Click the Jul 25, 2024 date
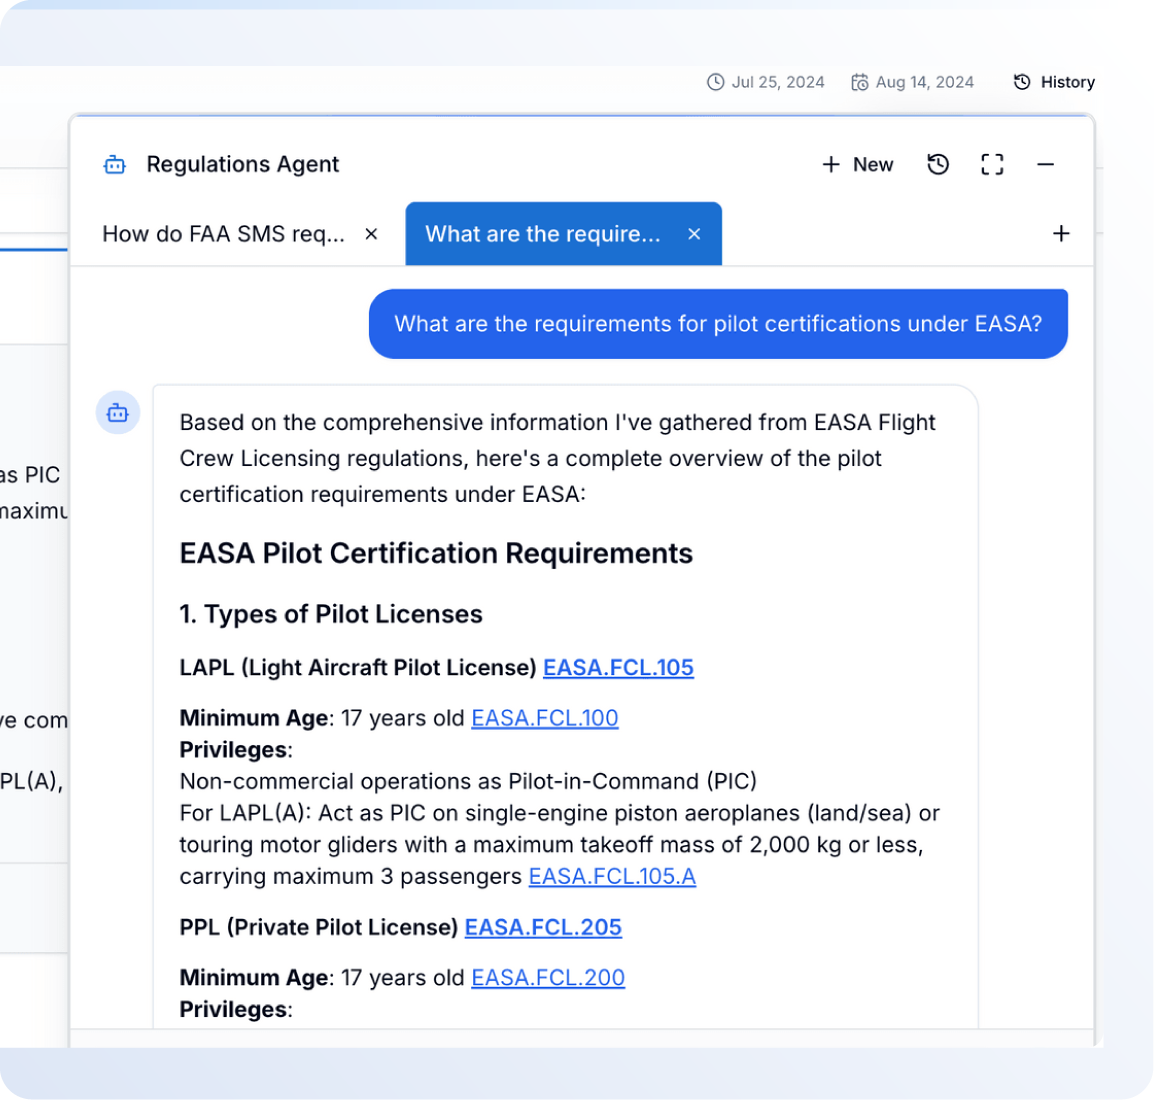The height and width of the screenshot is (1100, 1154). coord(766,82)
